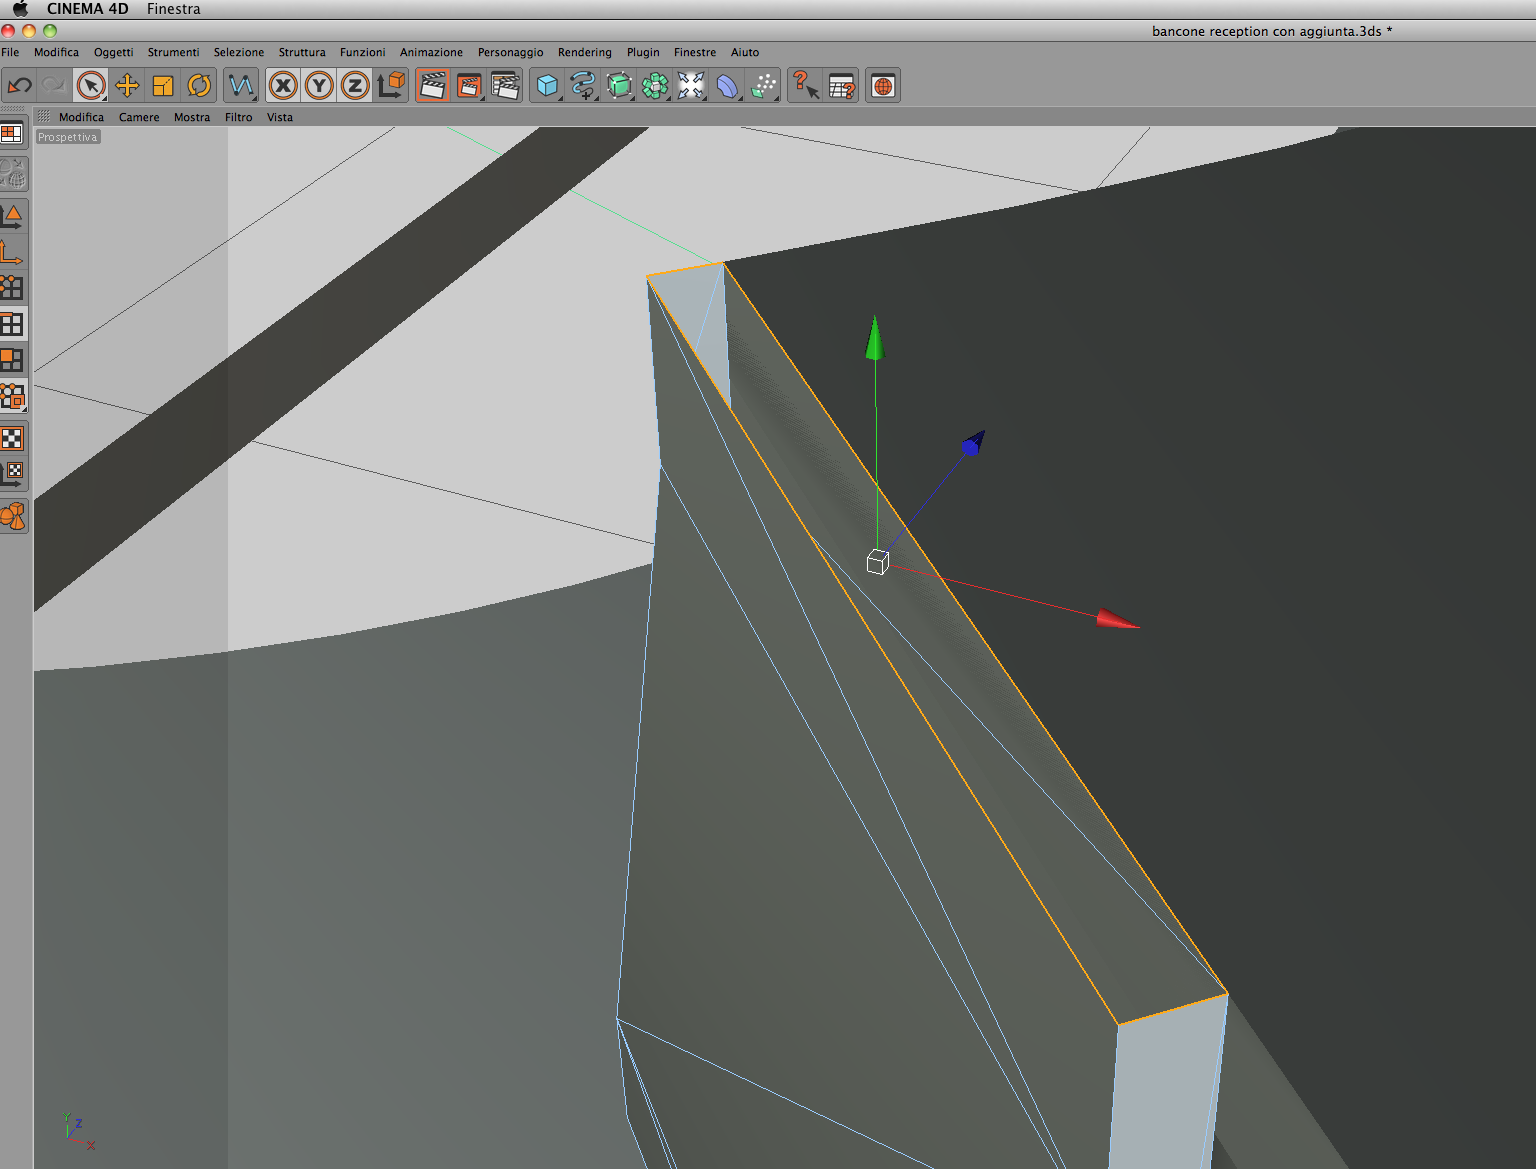Switch to Points mode
Viewport: 1536px width, 1169px height.
click(12, 287)
